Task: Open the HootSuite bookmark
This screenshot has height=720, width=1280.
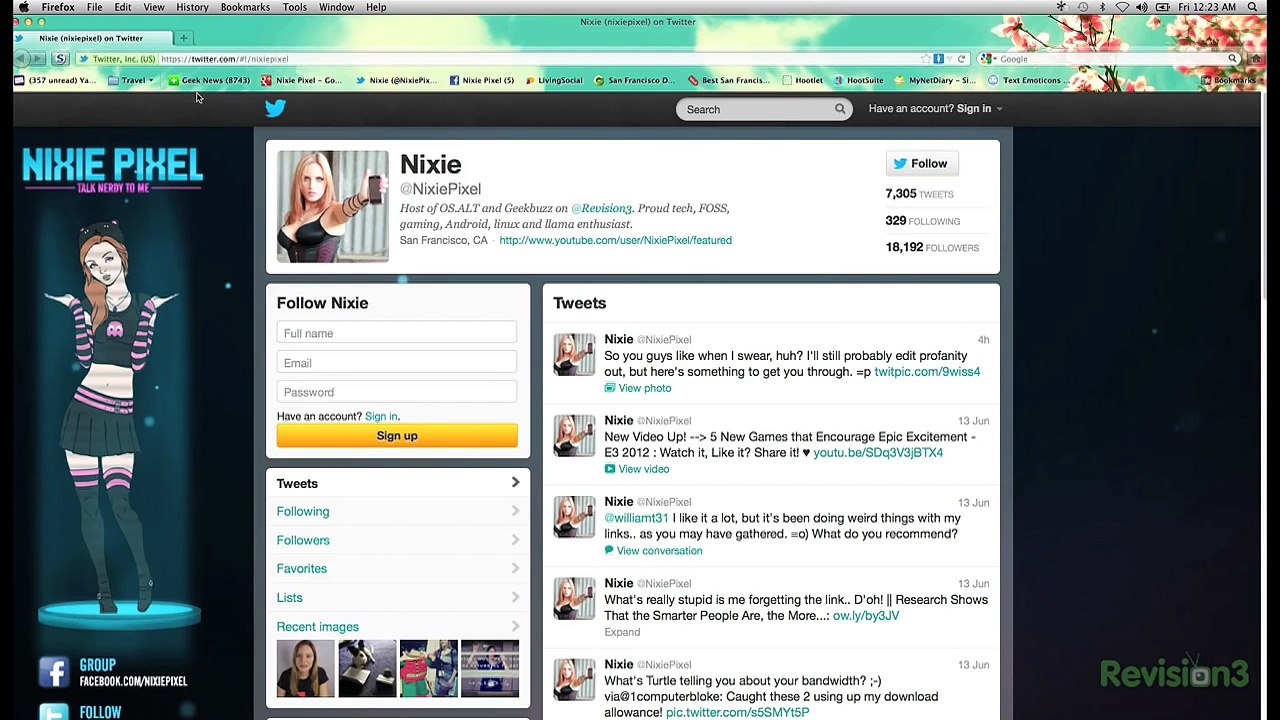Action: coord(859,80)
